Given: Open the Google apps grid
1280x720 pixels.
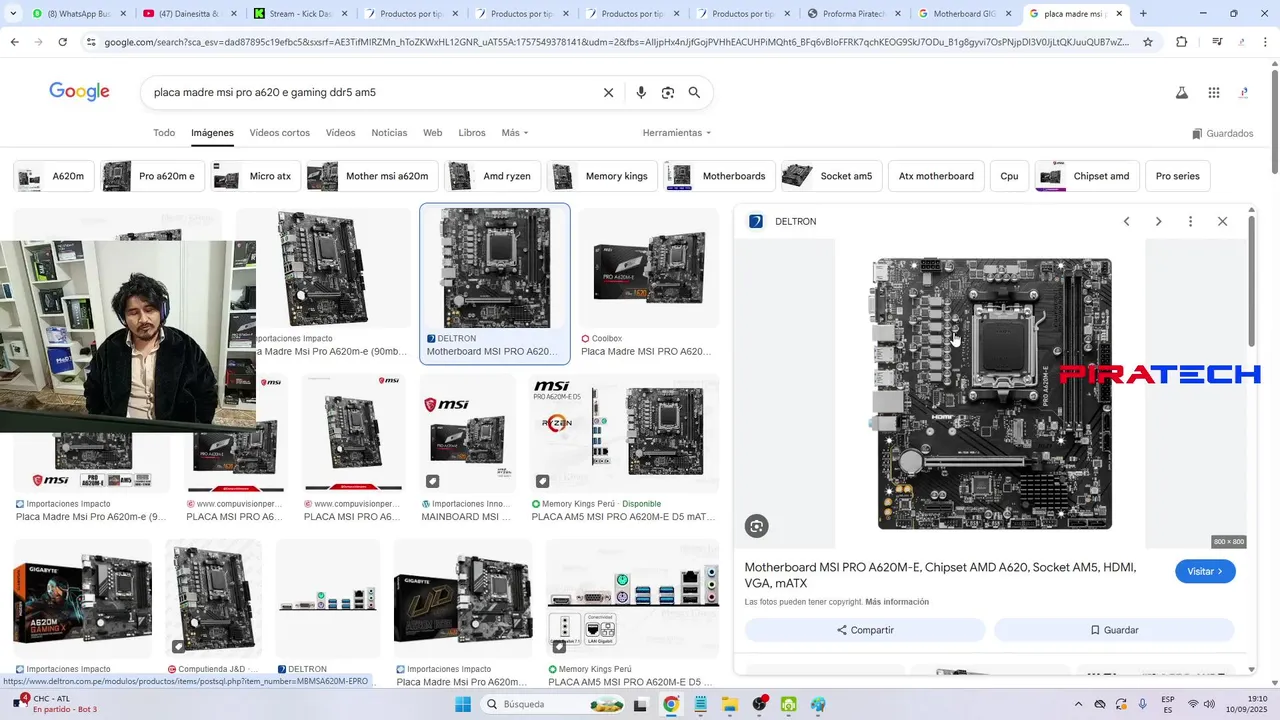Looking at the screenshot, I should coord(1214,92).
